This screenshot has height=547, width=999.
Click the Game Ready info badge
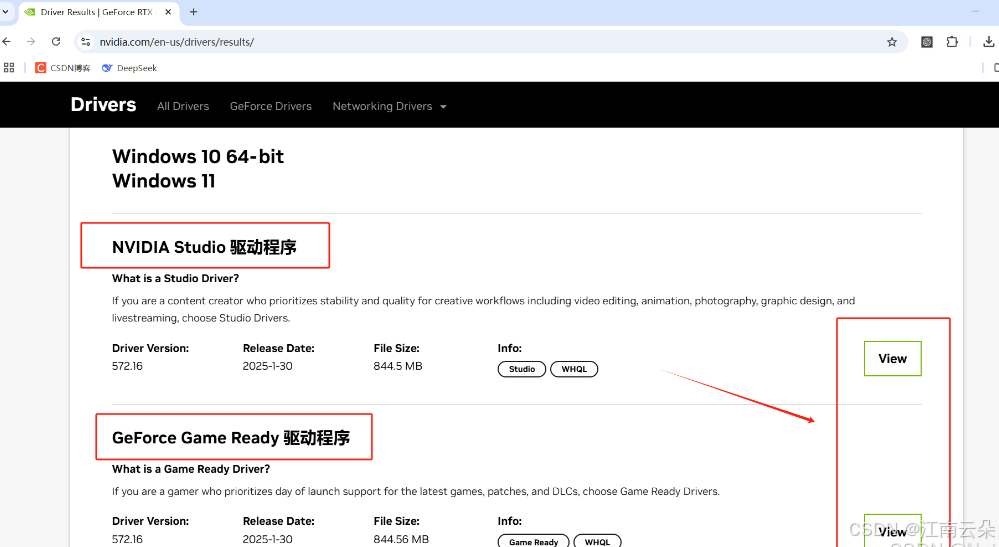tap(533, 542)
